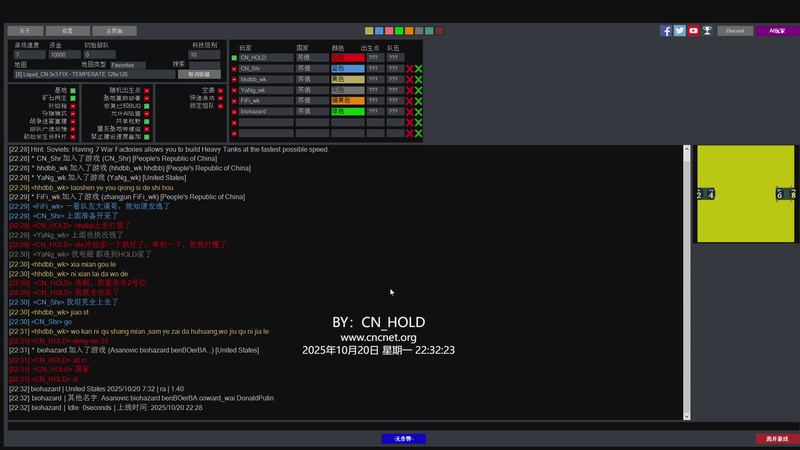Image resolution: width=800 pixels, height=450 pixels.
Task: Open the 初始部队 dropdown showing 0
Action: coord(99,55)
